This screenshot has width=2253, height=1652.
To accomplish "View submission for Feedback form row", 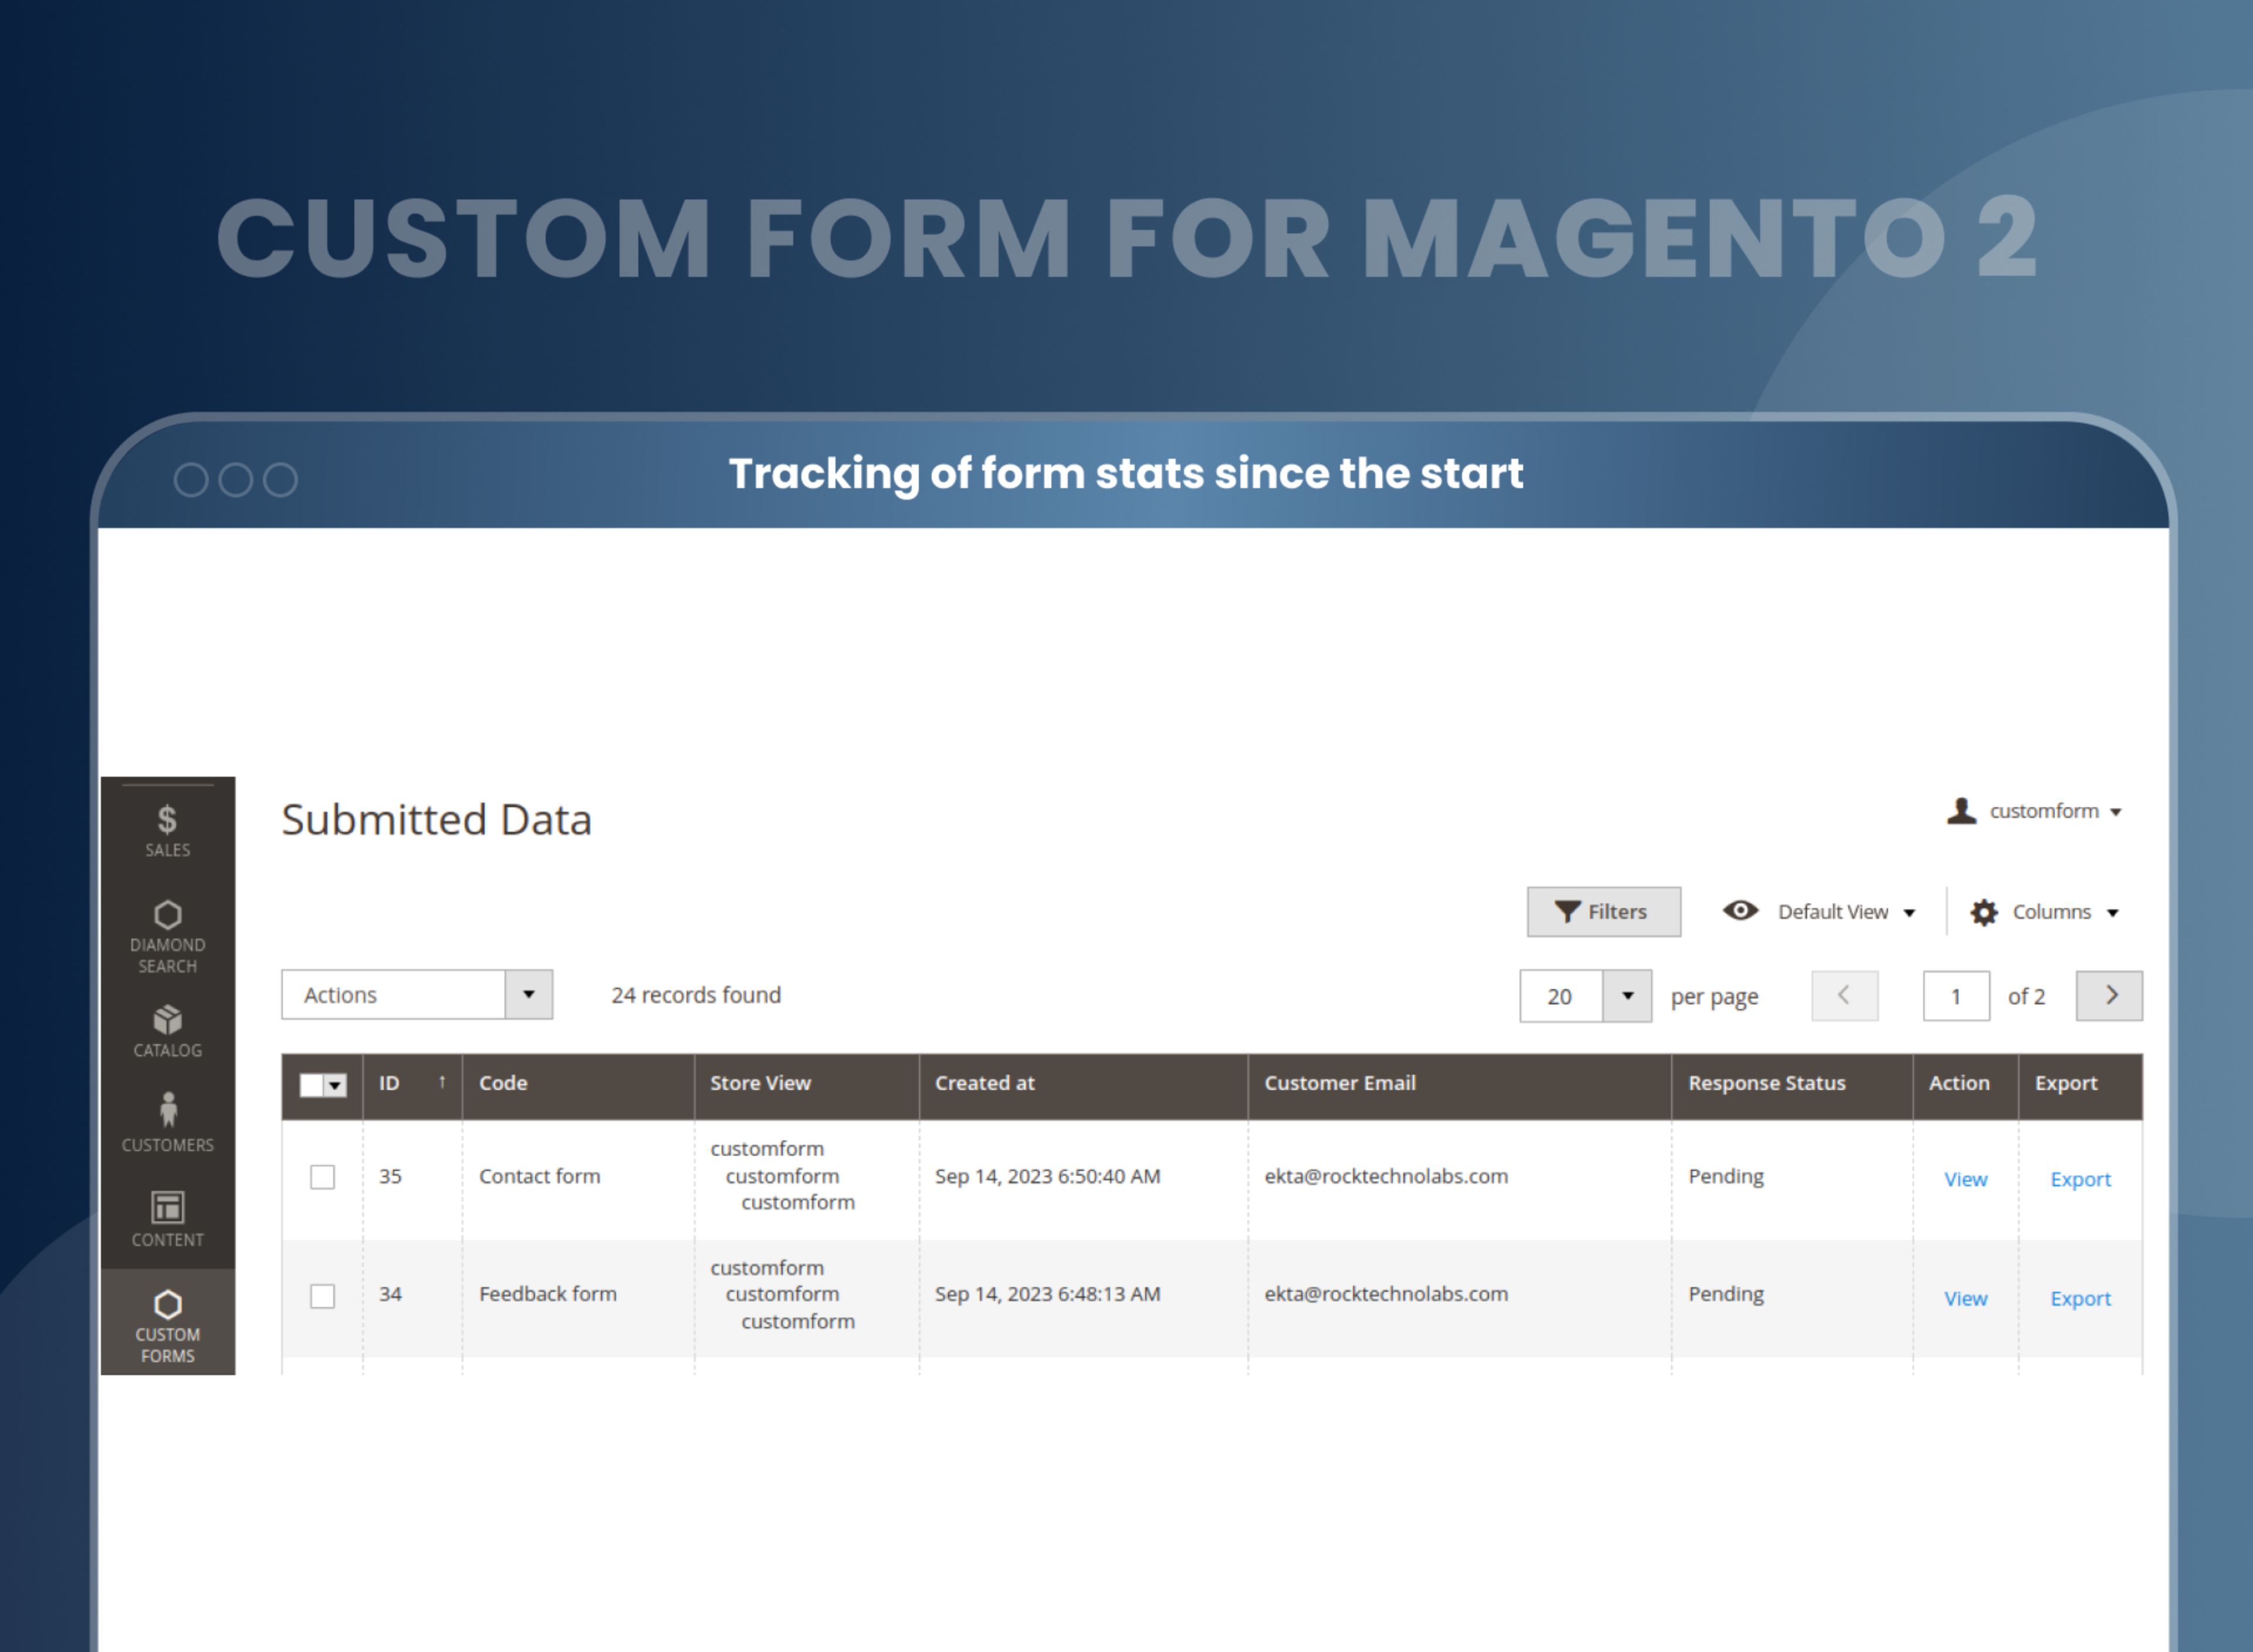I will [x=1965, y=1298].
